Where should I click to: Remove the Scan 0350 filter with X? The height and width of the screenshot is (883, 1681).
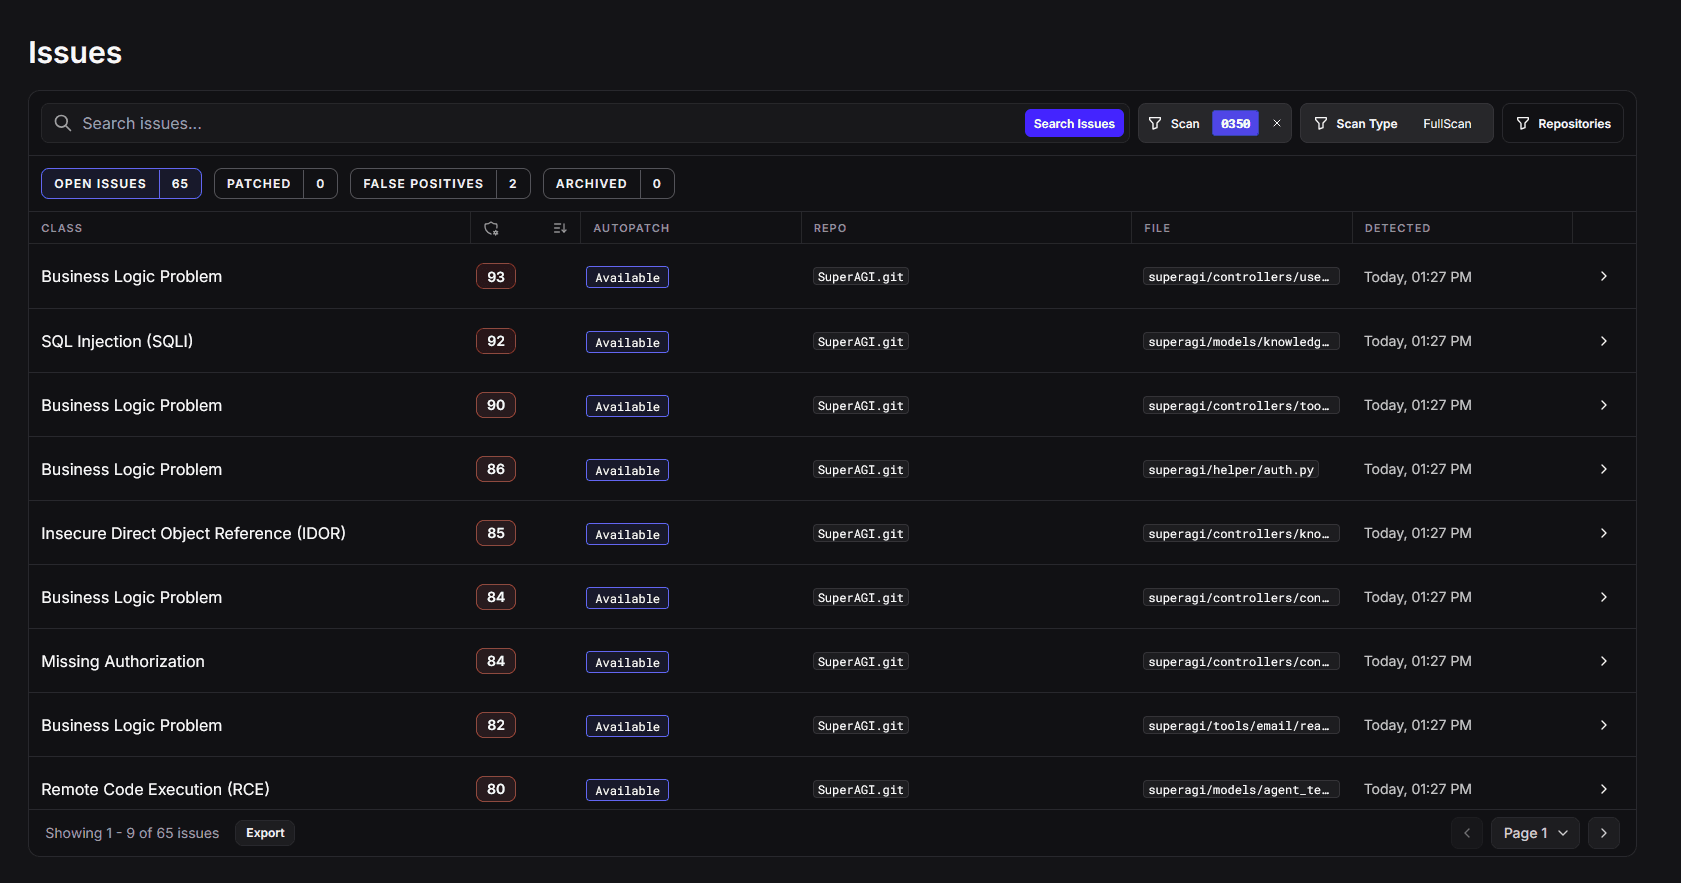[x=1276, y=123]
